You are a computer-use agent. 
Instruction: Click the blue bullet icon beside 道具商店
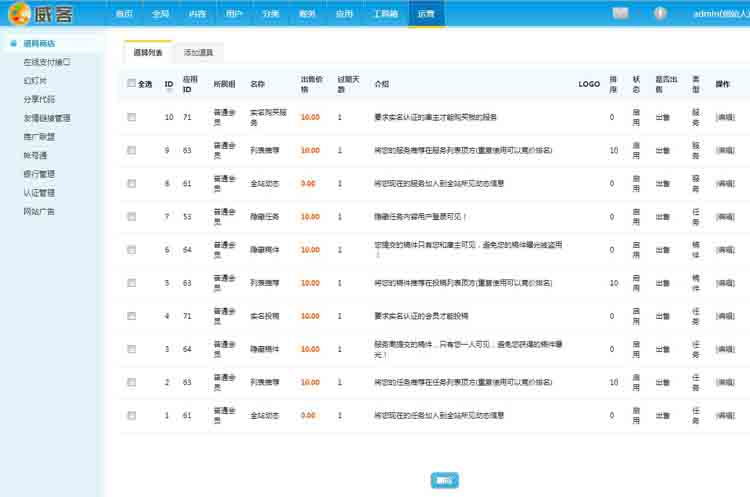[13, 43]
